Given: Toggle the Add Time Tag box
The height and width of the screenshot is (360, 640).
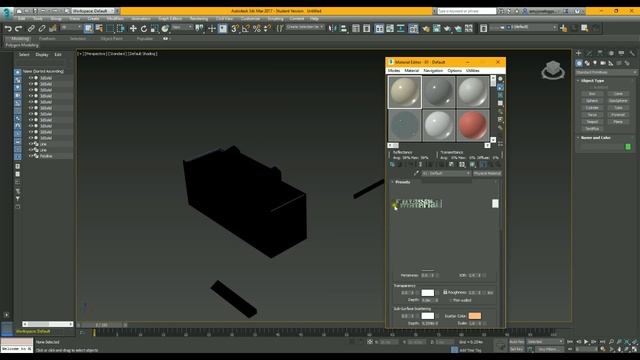Looking at the screenshot, I should pyautogui.click(x=454, y=350).
